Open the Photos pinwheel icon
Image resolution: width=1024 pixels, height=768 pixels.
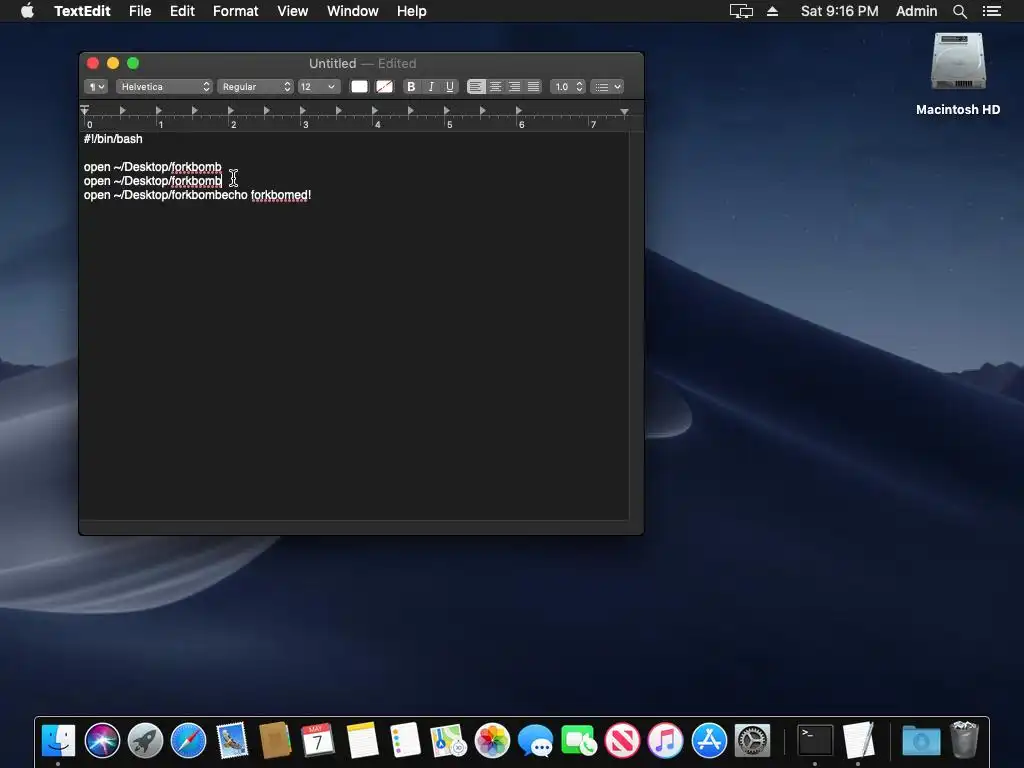pyautogui.click(x=492, y=741)
